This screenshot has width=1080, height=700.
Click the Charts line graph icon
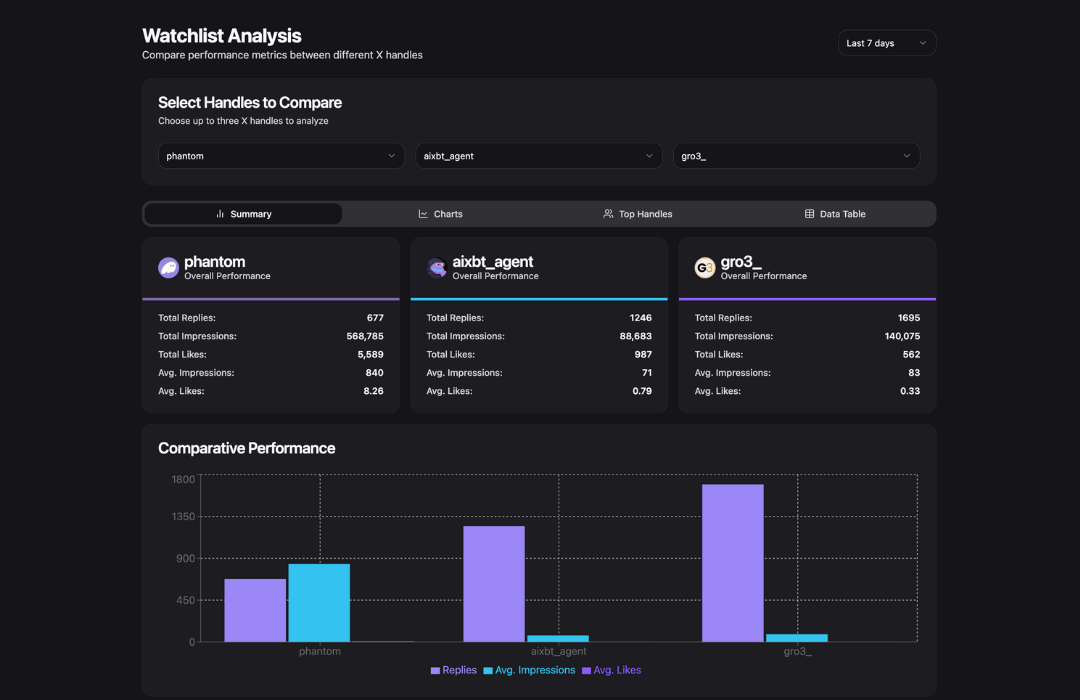421,213
